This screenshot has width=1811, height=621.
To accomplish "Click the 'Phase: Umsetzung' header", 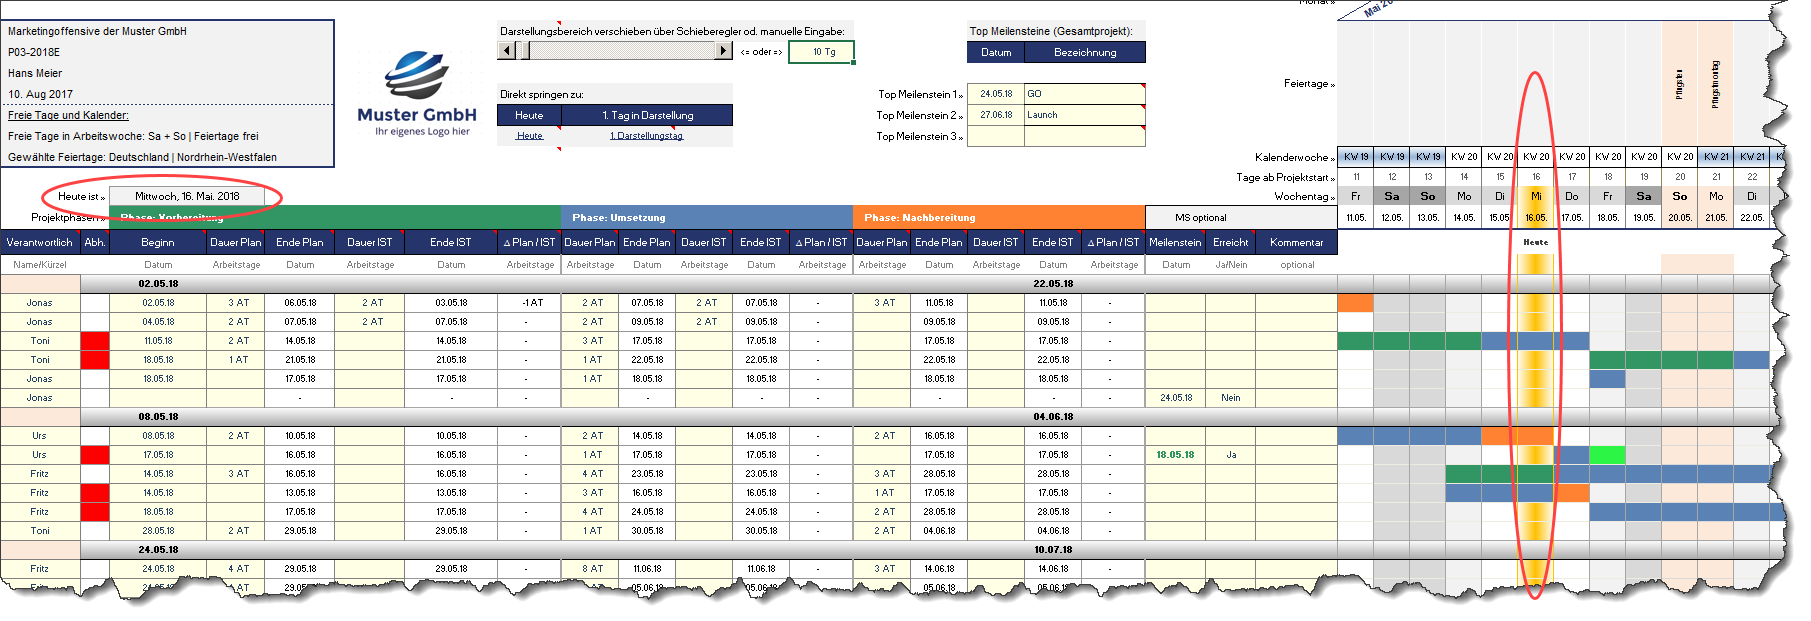I will [x=707, y=217].
